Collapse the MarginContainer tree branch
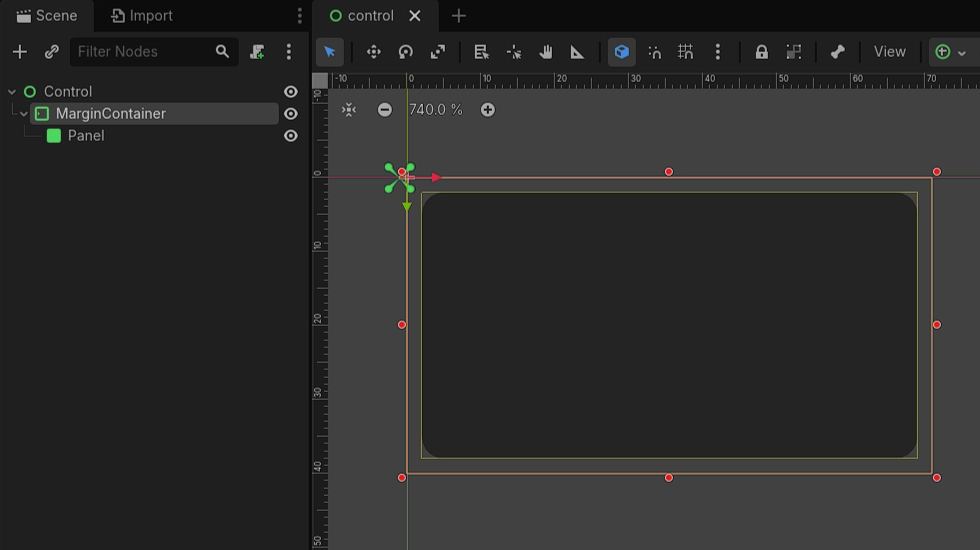The image size is (980, 550). coord(24,114)
